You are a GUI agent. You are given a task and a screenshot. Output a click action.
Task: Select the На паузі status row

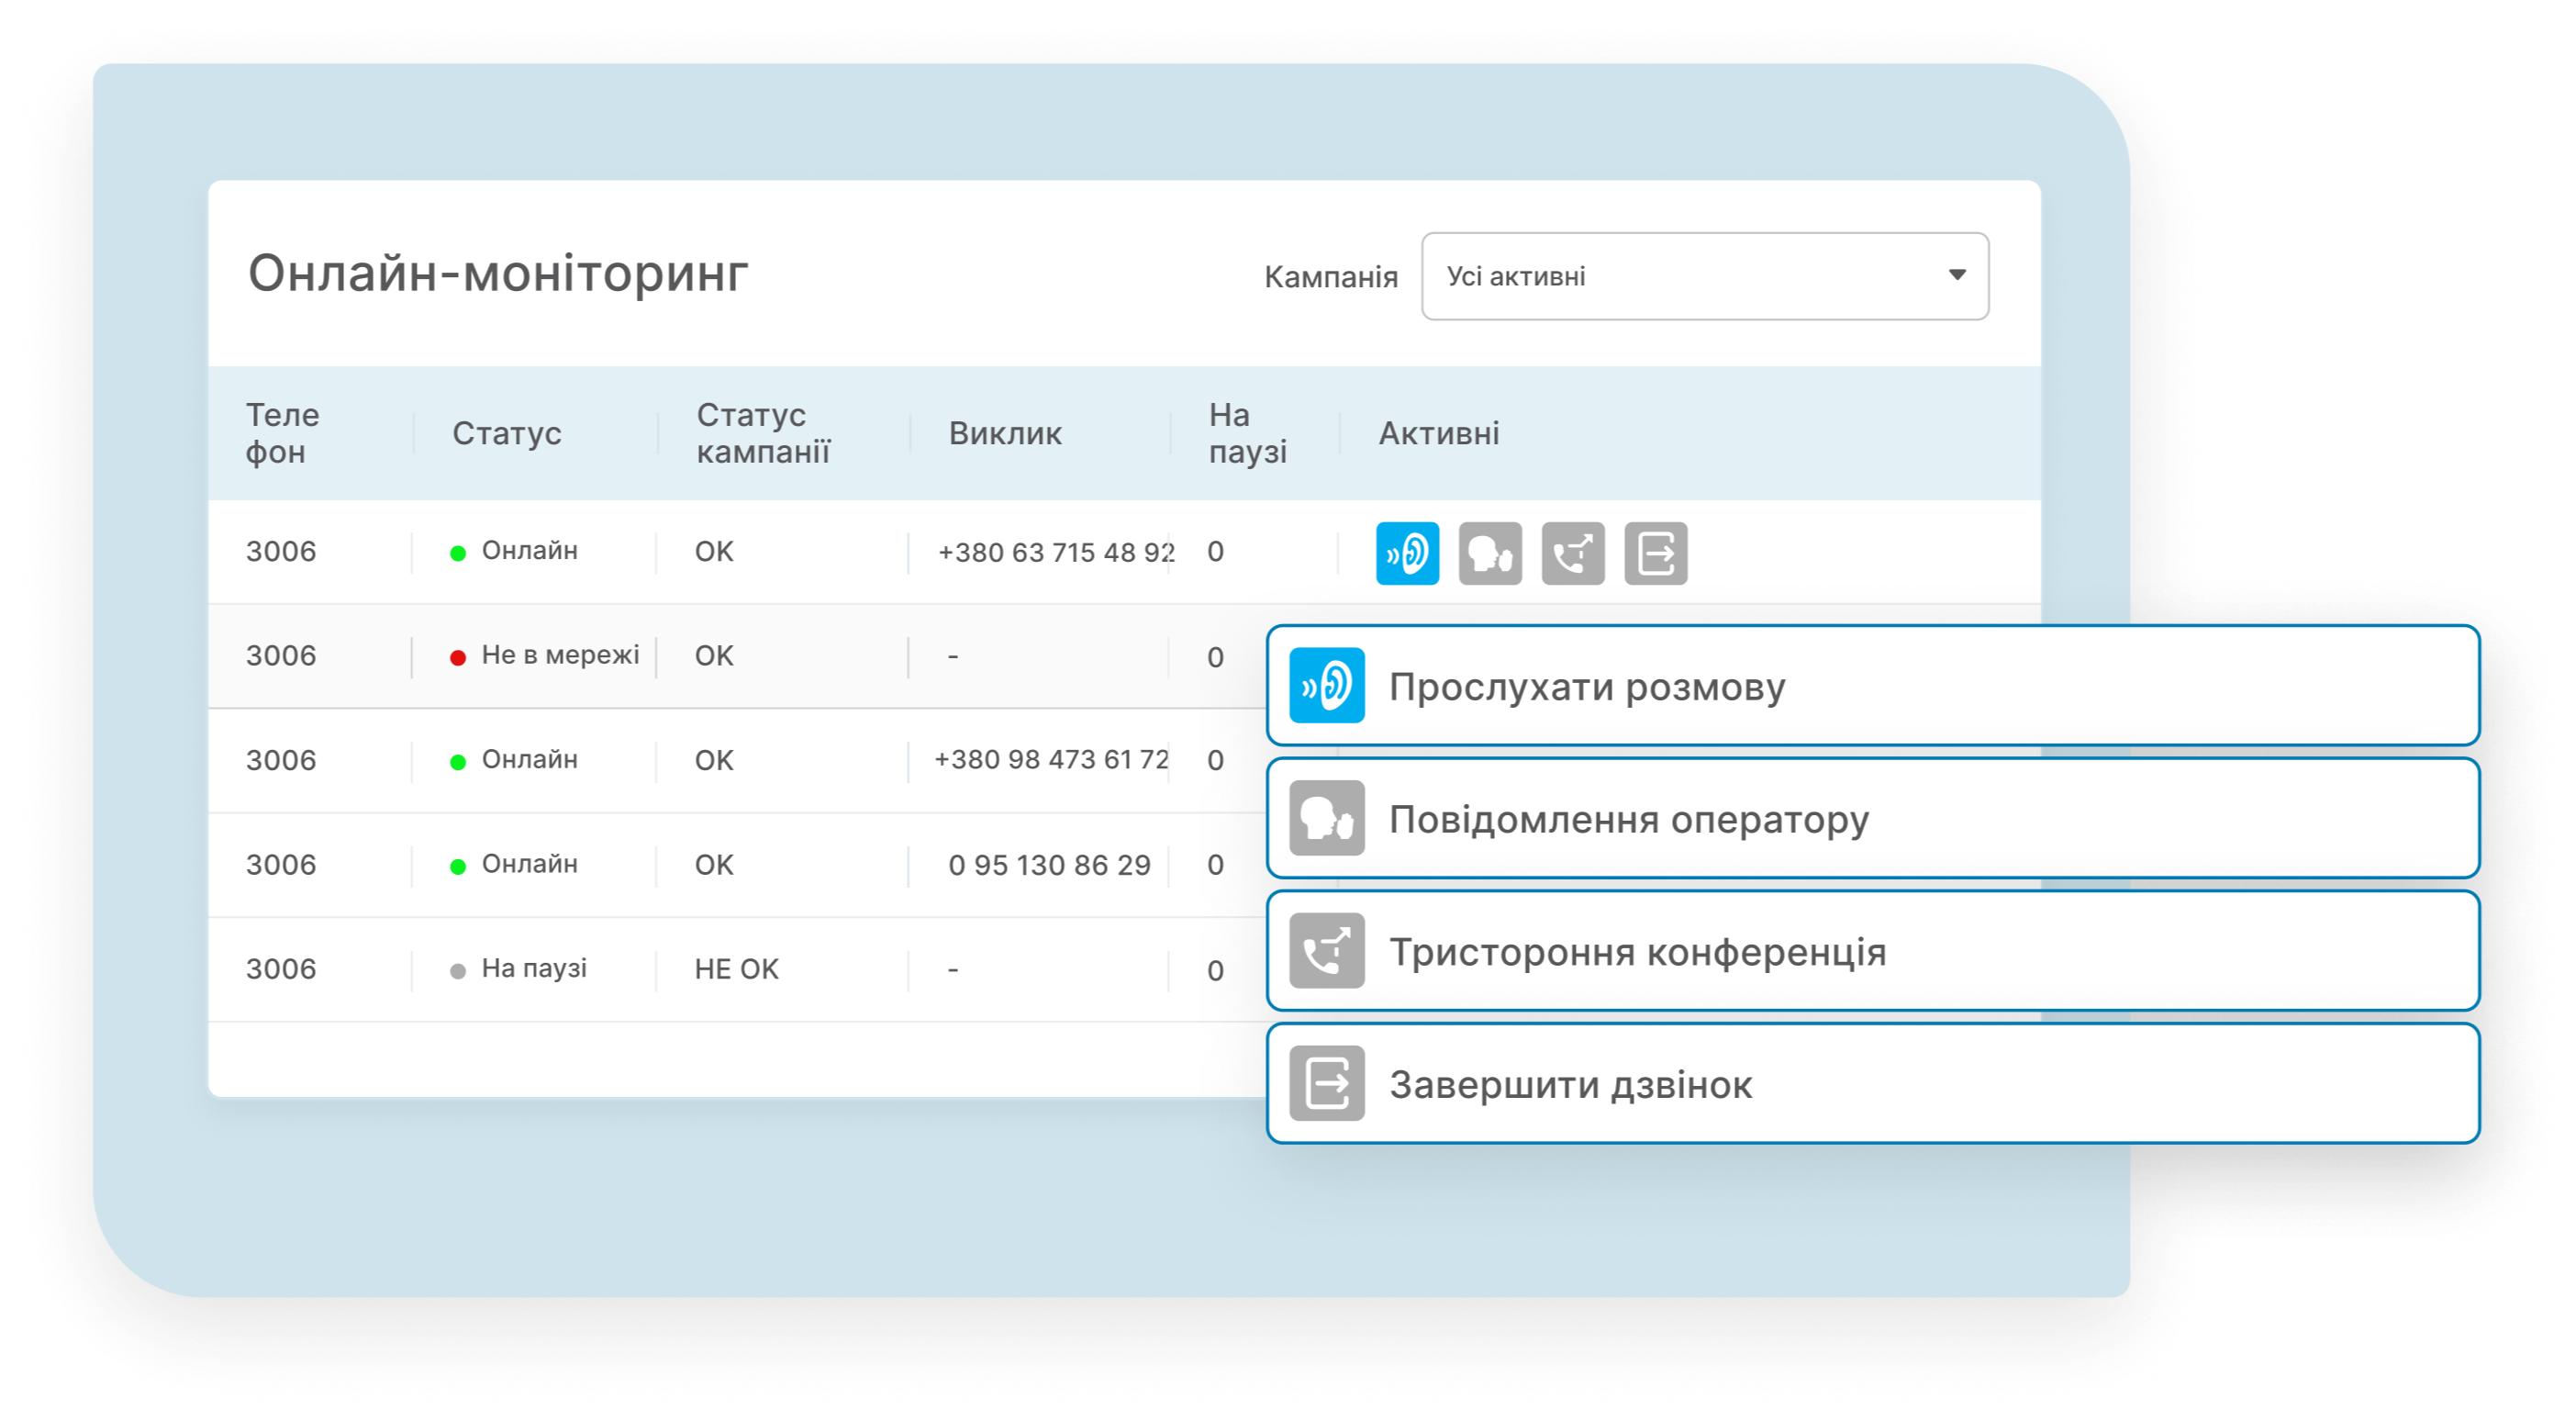(x=533, y=969)
